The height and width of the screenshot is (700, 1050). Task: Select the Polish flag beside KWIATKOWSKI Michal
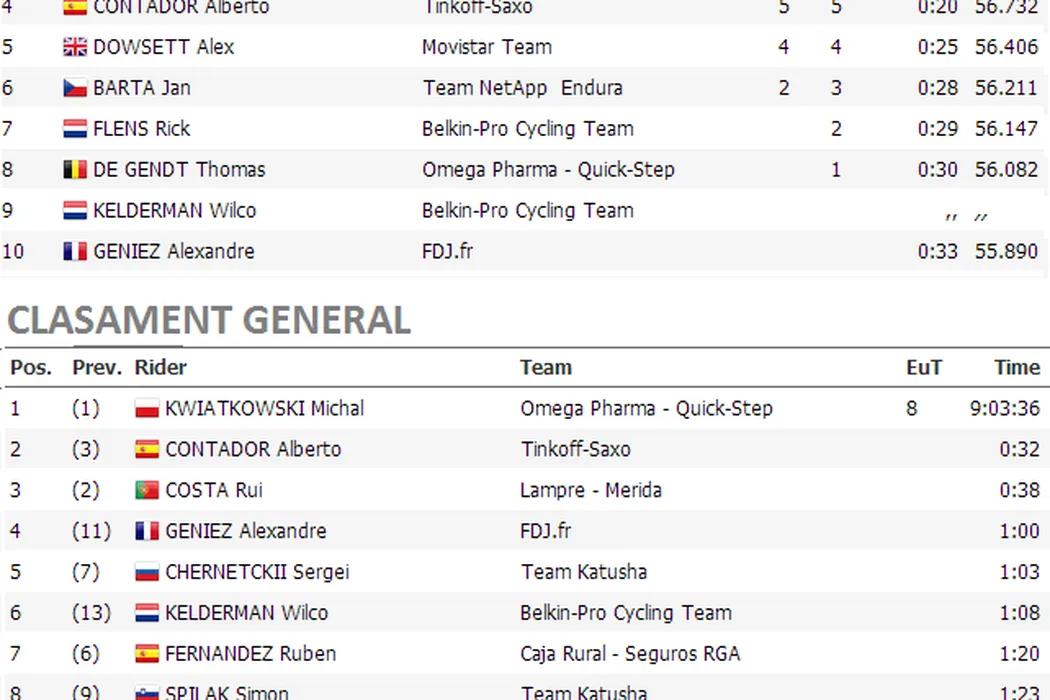pyautogui.click(x=147, y=408)
